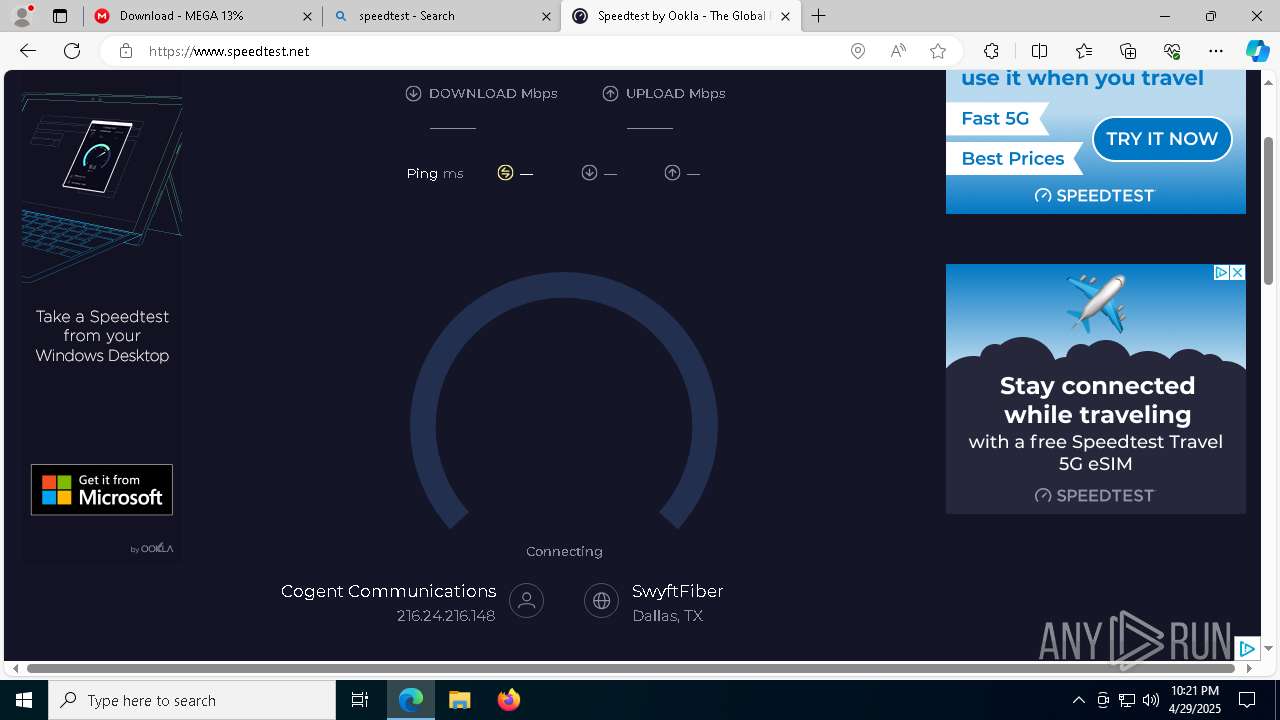The image size is (1280, 720).
Task: Open Browser essentials heart icon
Action: (x=1172, y=51)
